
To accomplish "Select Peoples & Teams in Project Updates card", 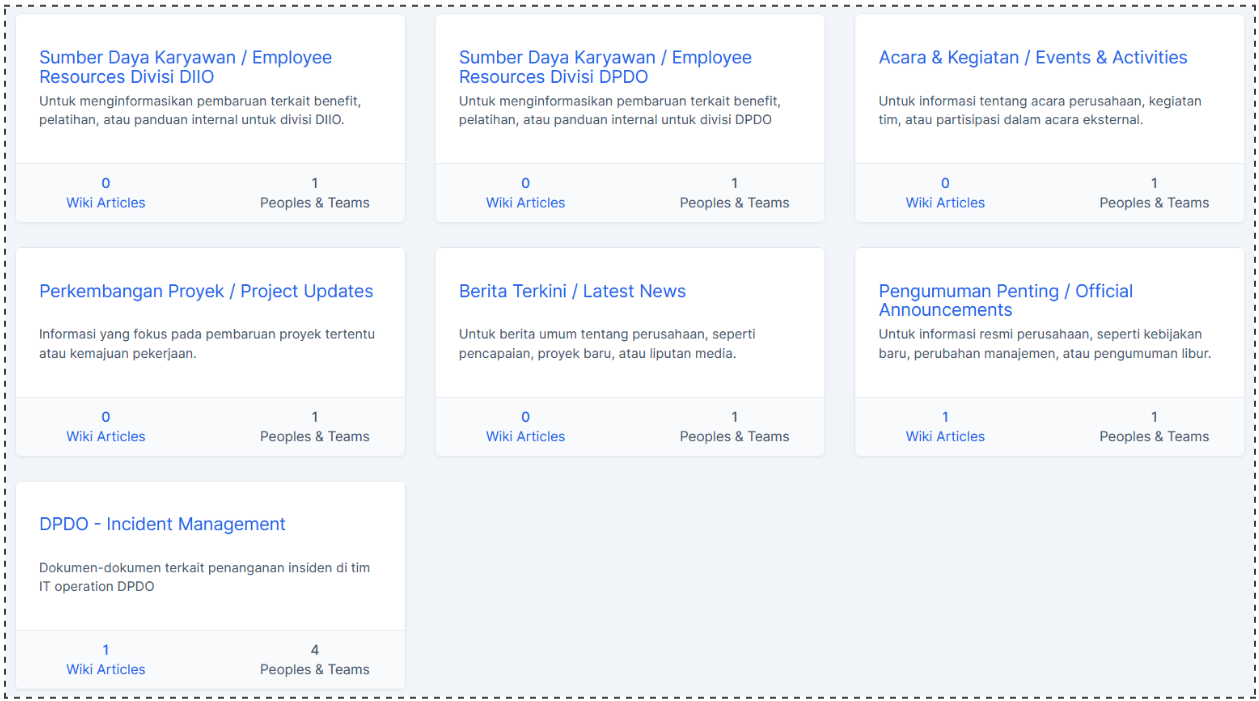I will pos(314,437).
